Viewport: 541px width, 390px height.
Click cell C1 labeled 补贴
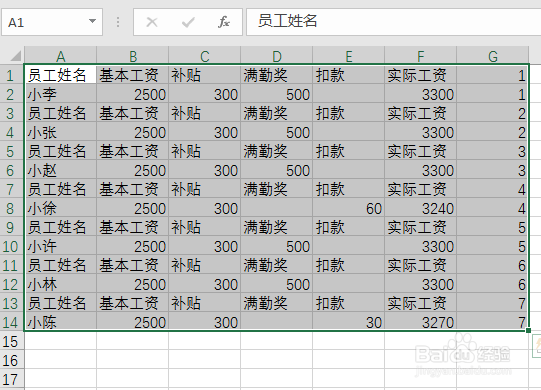[x=205, y=75]
